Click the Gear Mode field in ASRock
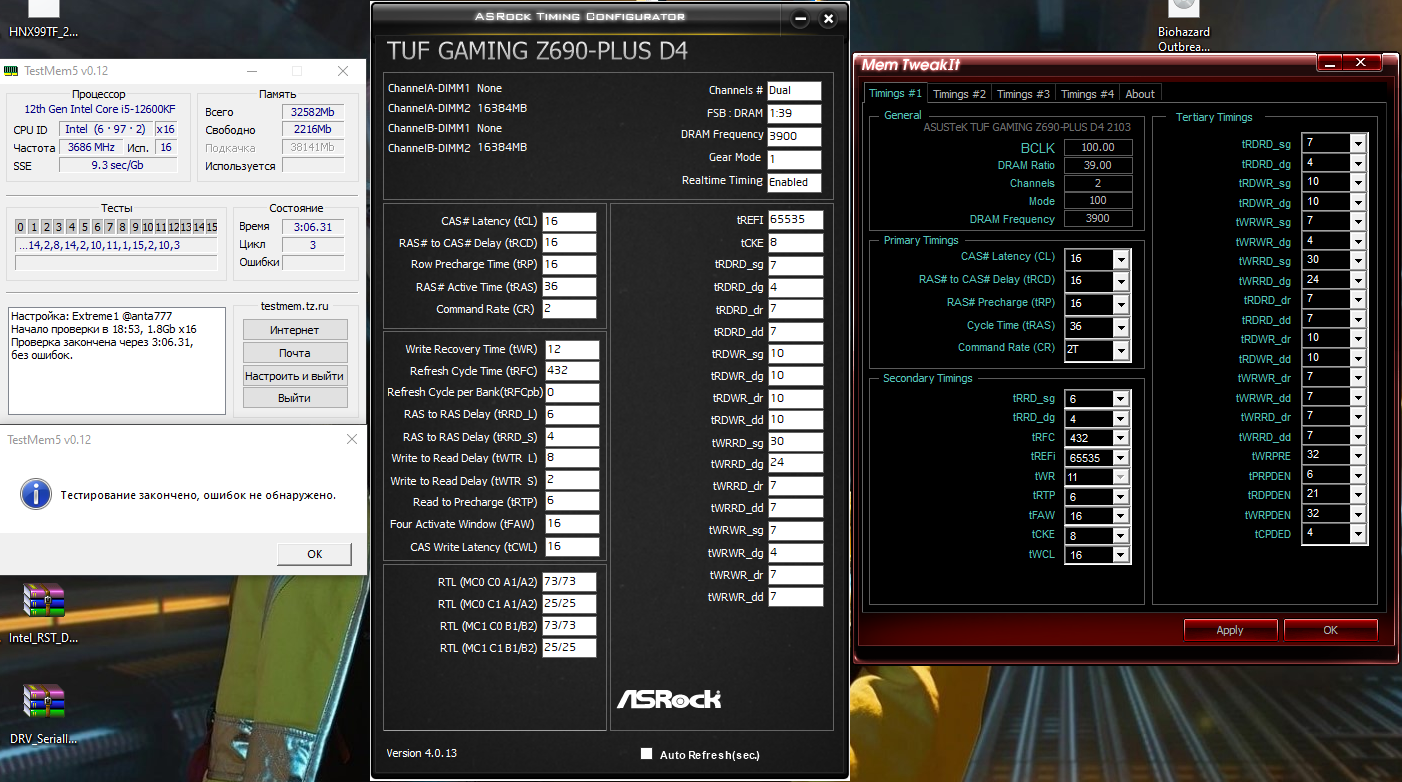The height and width of the screenshot is (782, 1402). point(795,159)
